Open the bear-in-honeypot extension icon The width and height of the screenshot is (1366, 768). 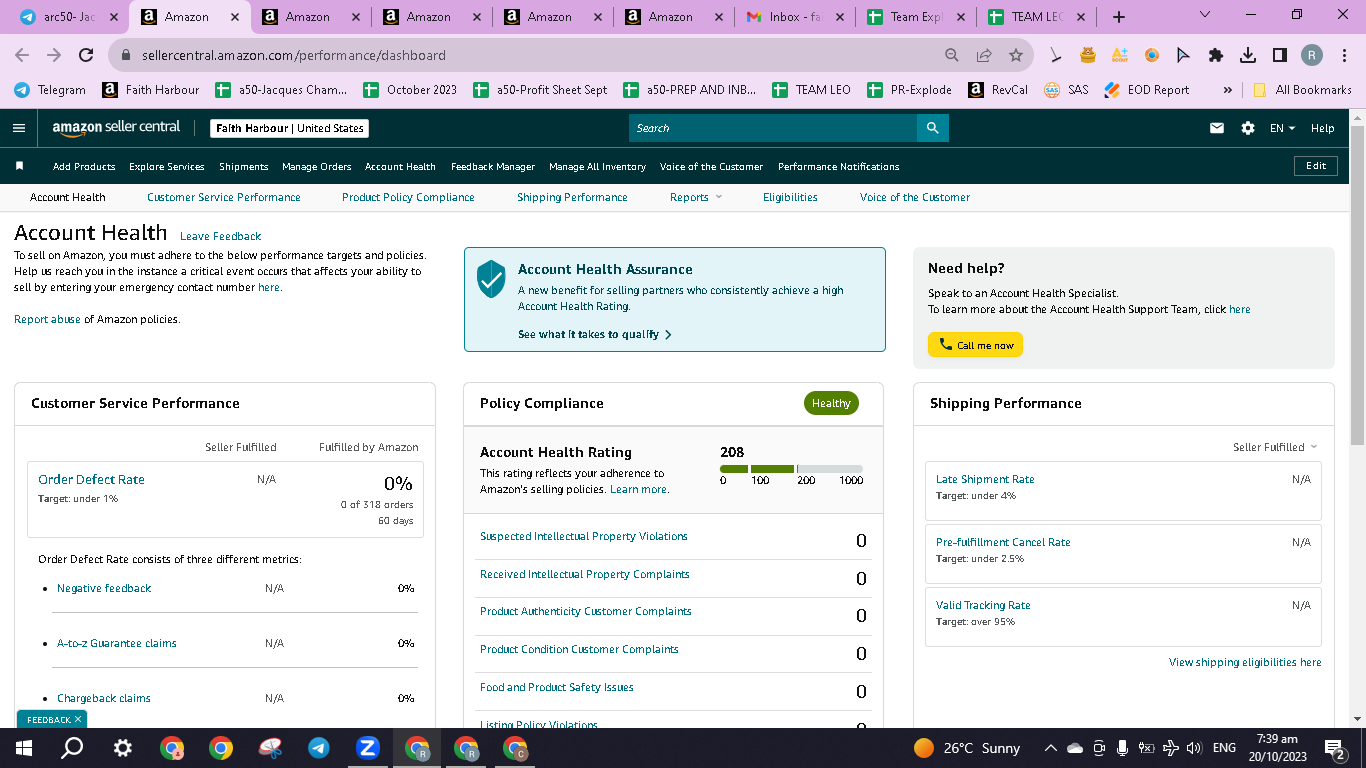click(1088, 55)
